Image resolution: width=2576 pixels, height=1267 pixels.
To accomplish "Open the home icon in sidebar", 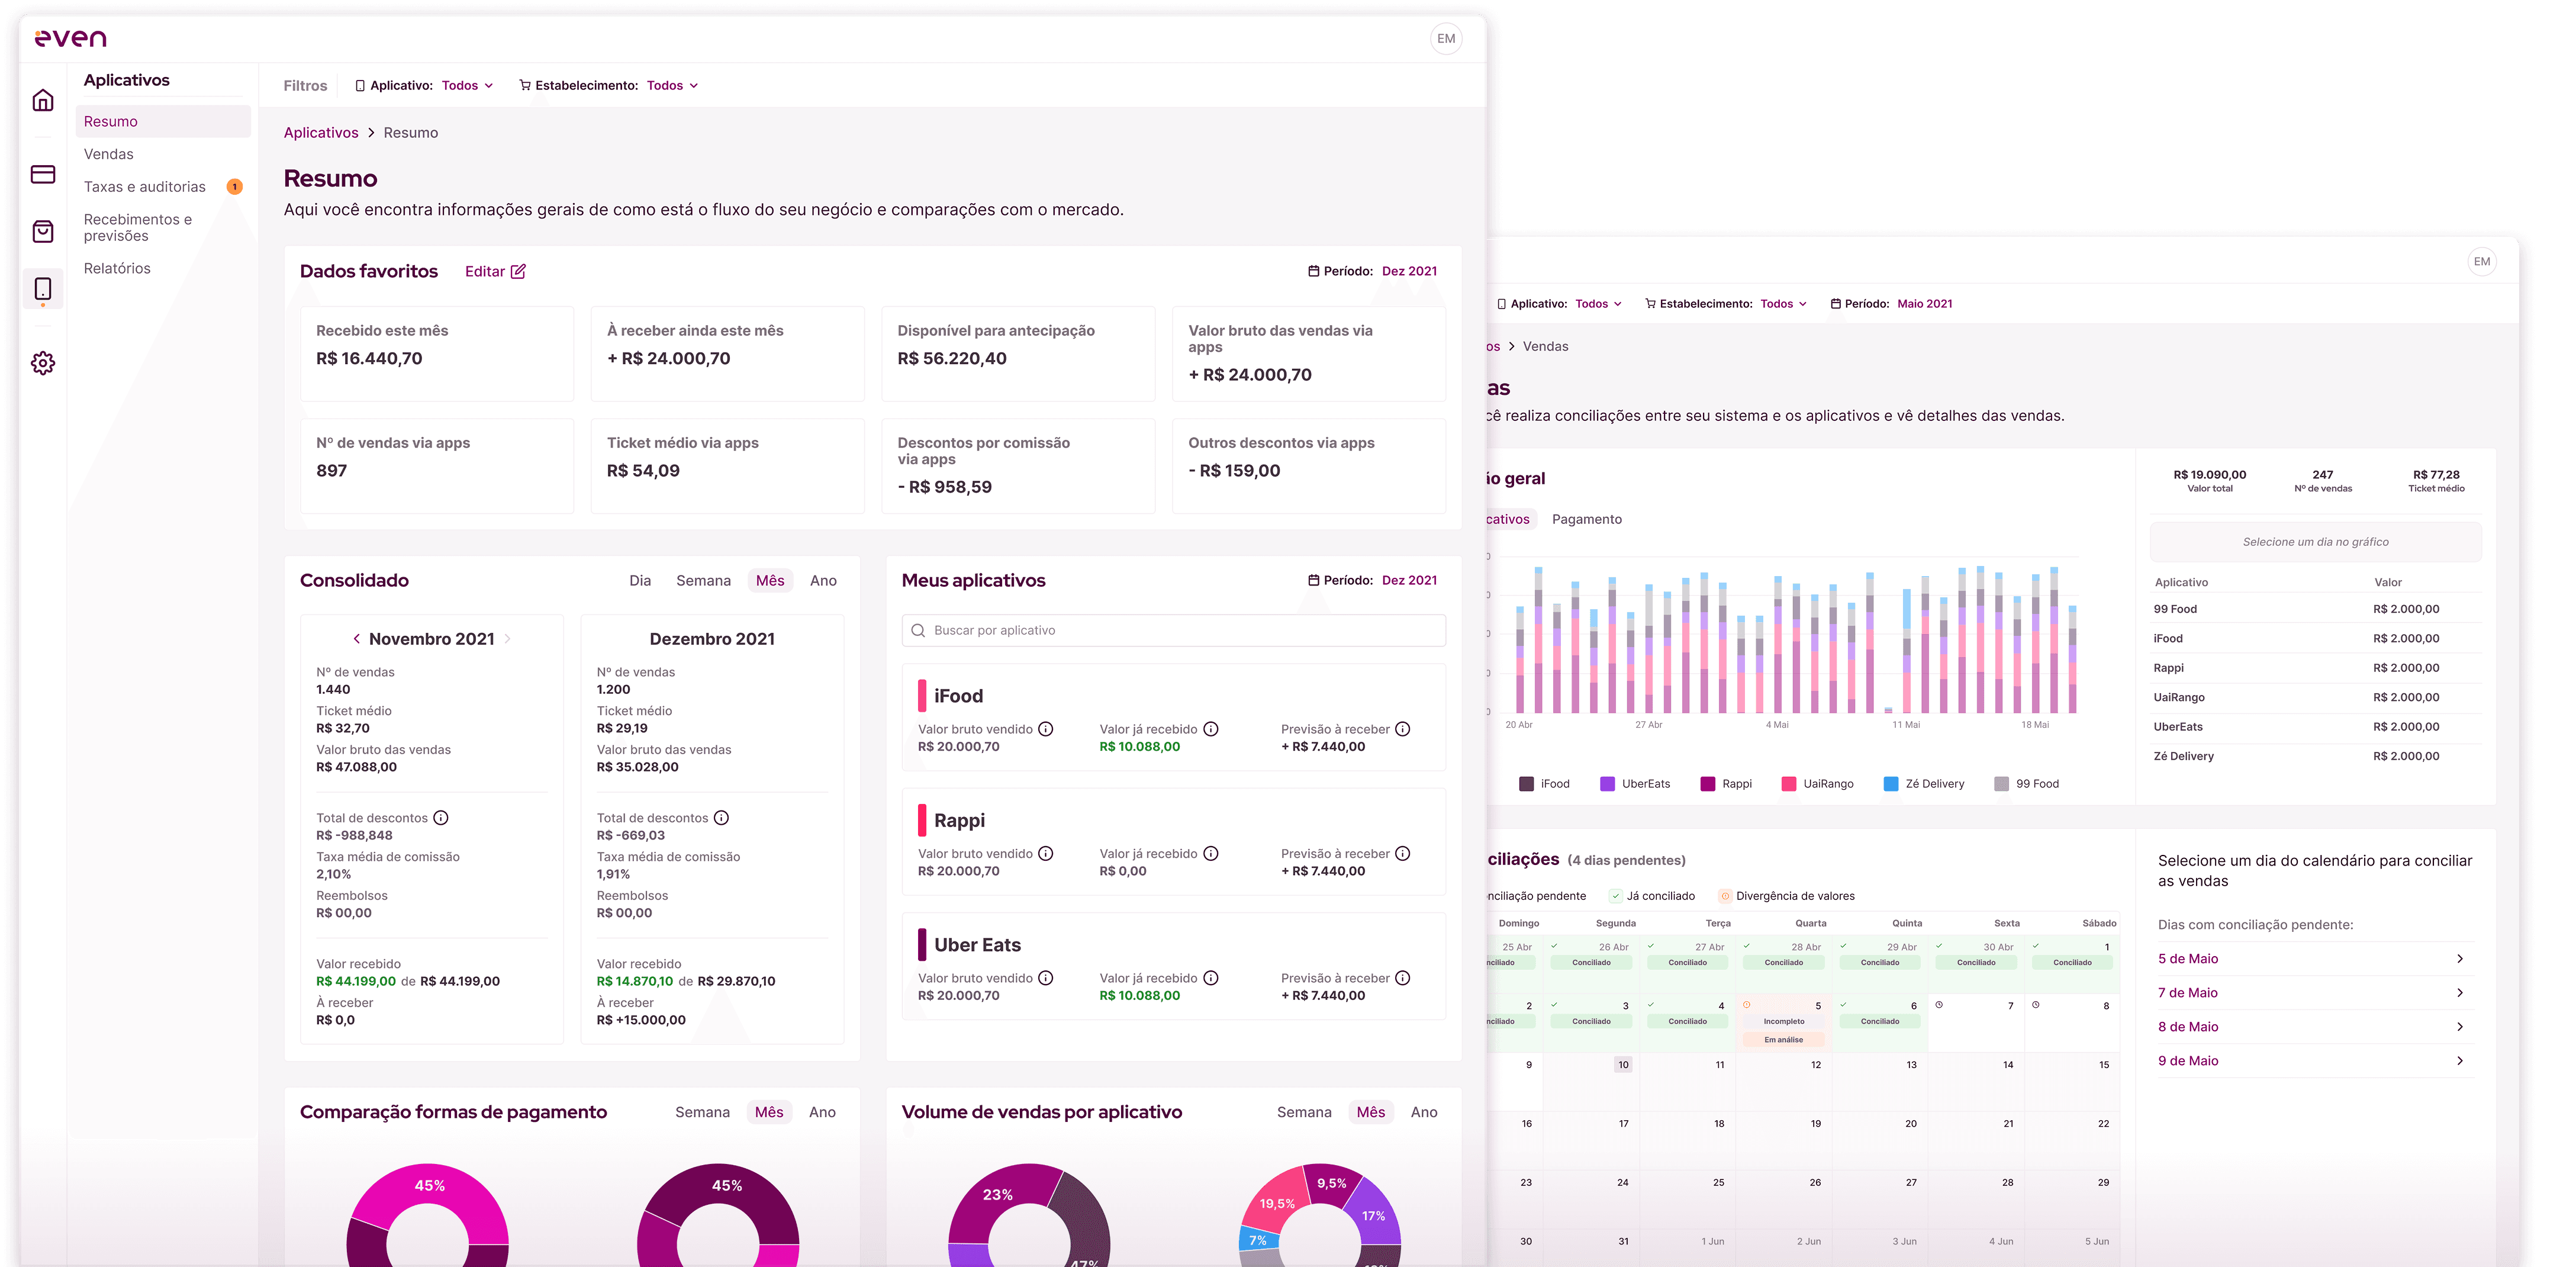I will tap(43, 100).
